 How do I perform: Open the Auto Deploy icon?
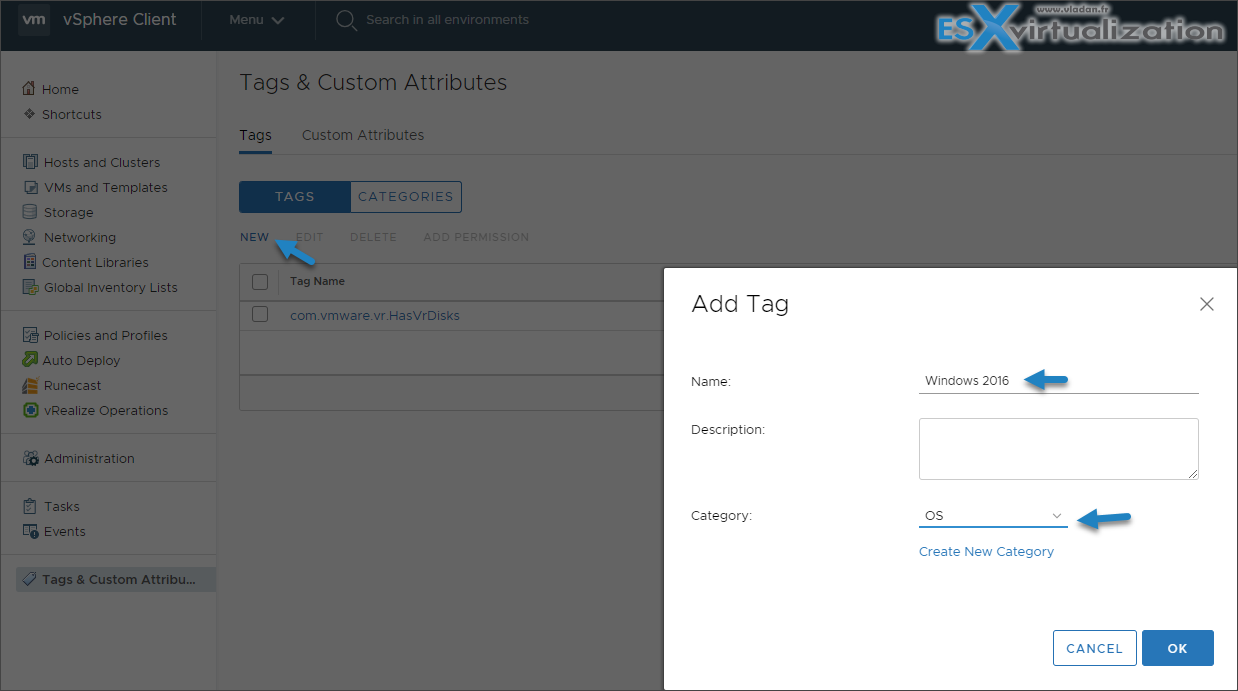30,360
